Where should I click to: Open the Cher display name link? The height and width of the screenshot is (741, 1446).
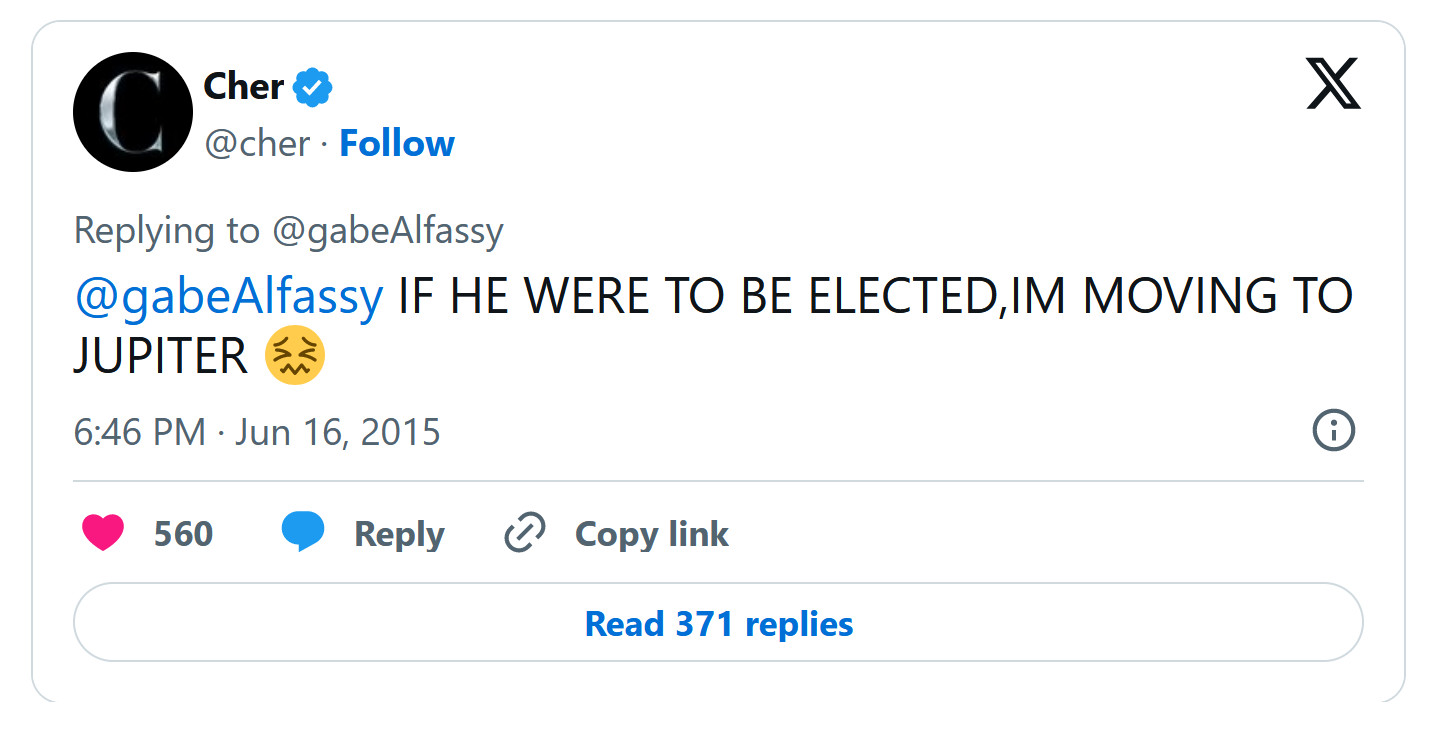click(x=243, y=87)
